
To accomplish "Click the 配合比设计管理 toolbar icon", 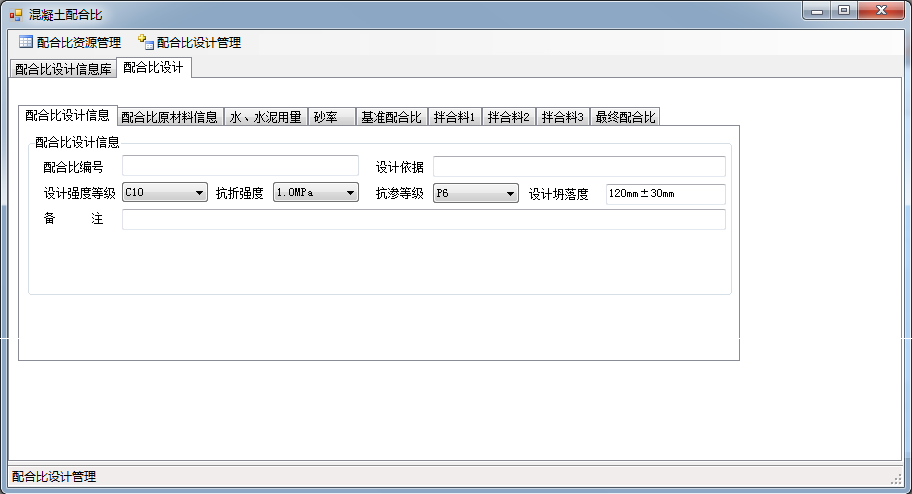I will (146, 42).
